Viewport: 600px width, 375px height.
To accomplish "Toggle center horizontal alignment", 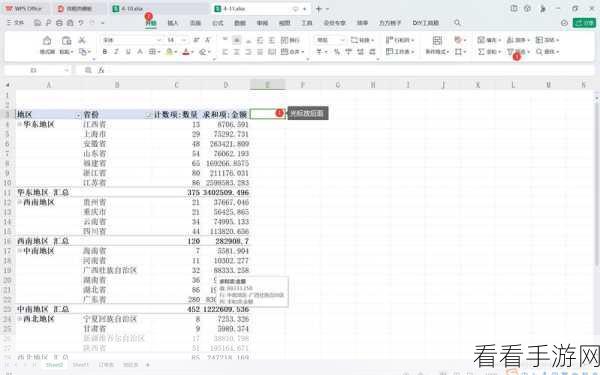I will point(237,52).
